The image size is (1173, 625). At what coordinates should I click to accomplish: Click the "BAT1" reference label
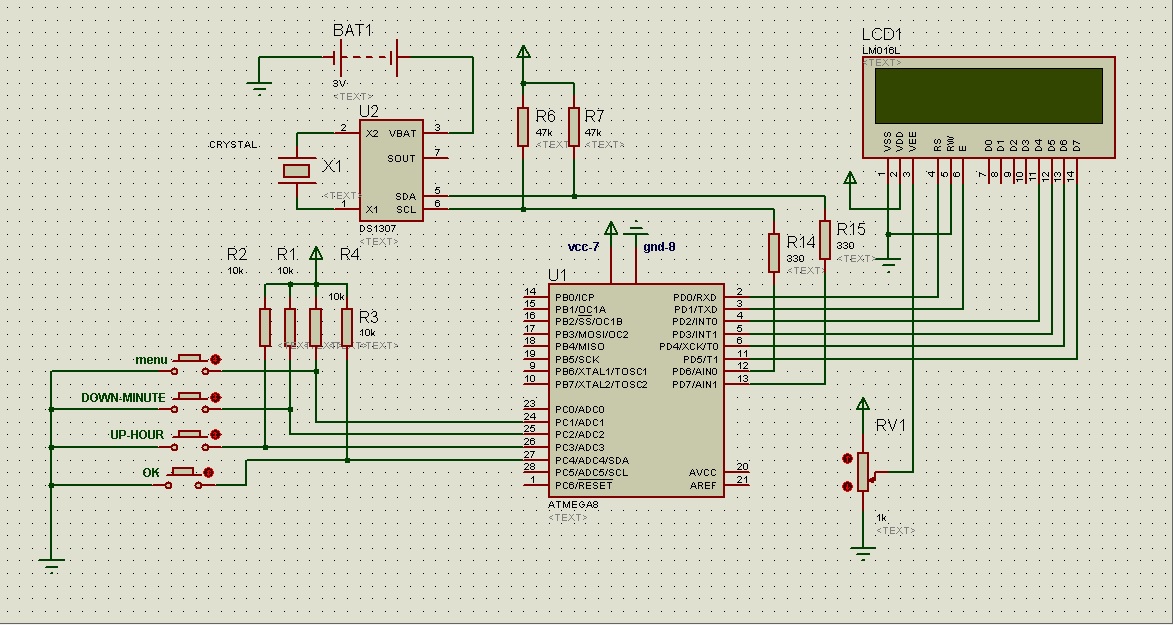point(352,31)
